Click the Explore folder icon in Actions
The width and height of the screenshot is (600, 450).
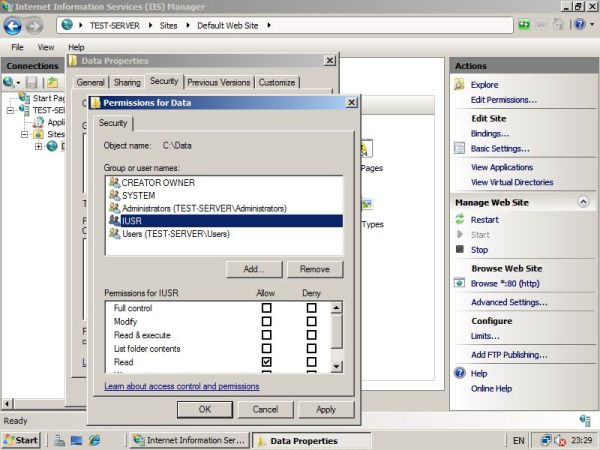pyautogui.click(x=459, y=85)
